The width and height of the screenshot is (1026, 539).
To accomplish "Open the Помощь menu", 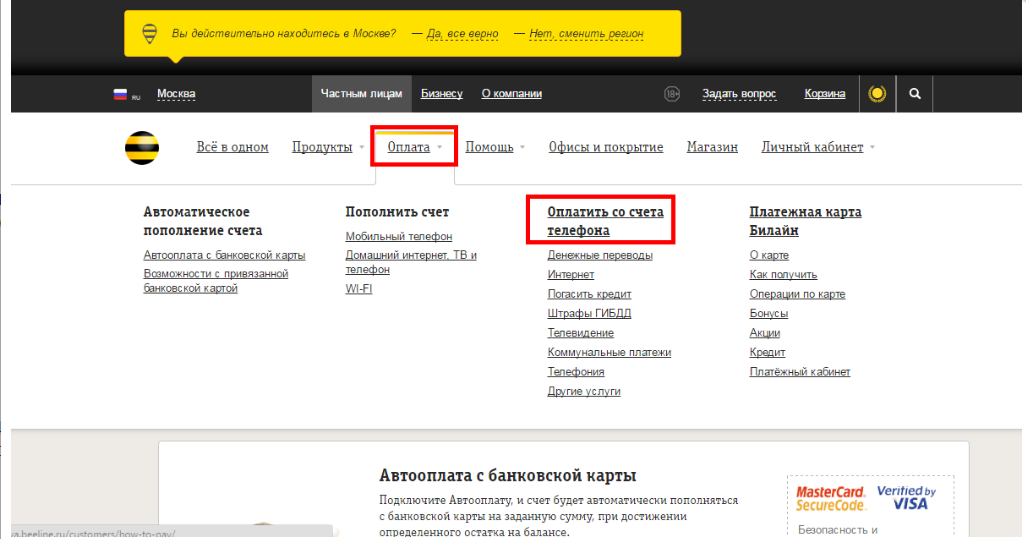I will coord(489,147).
